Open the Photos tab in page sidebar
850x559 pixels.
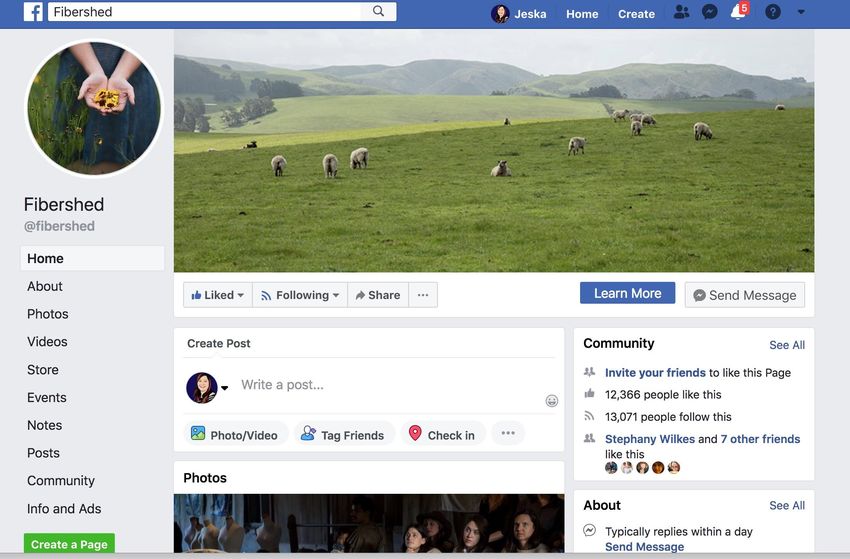[48, 314]
